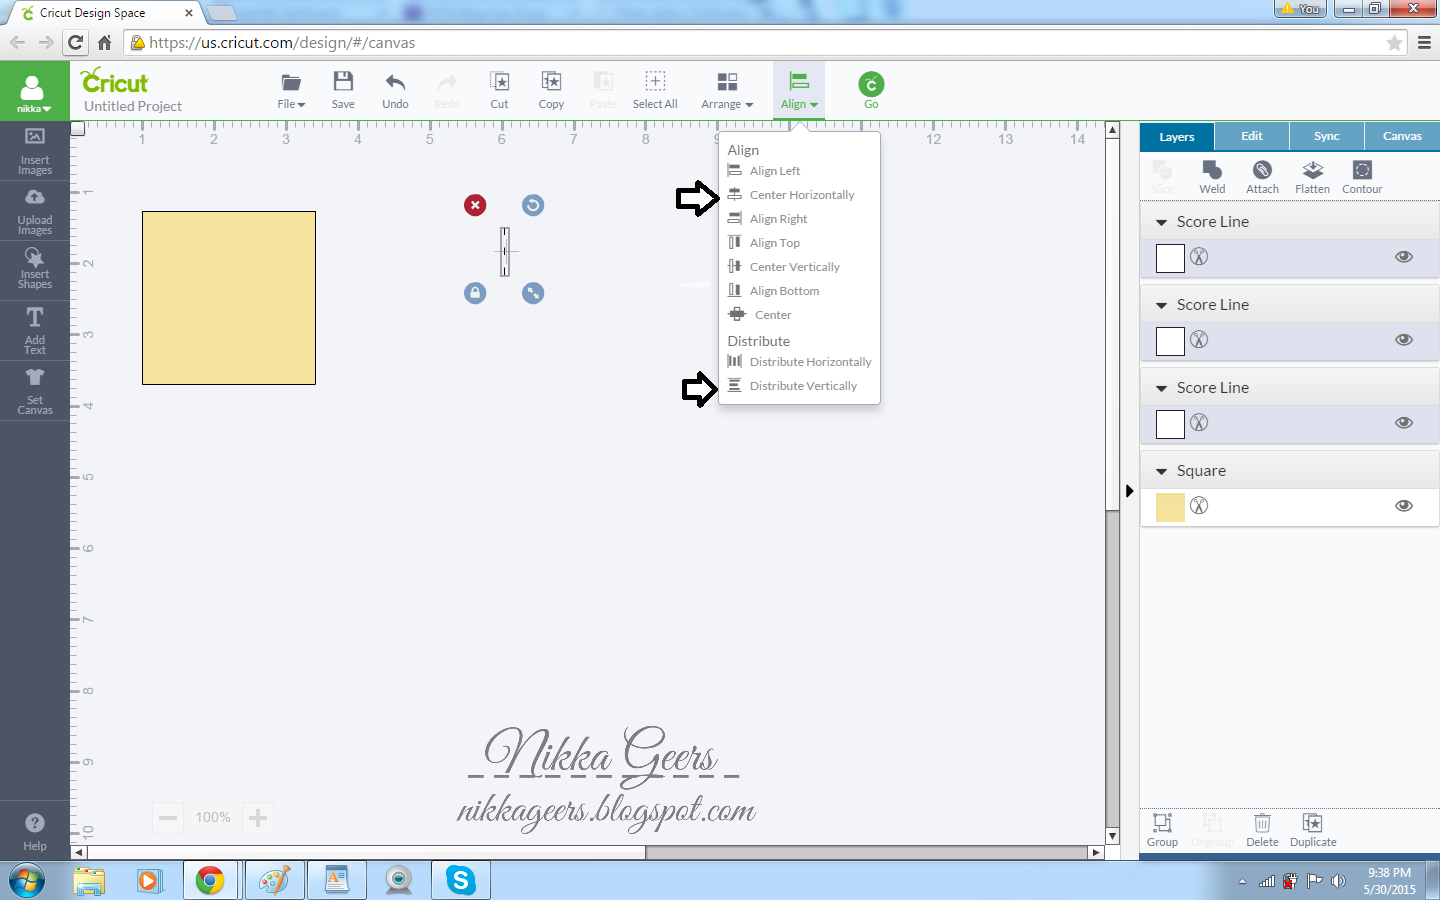Click the Upload Images sidebar icon
Viewport: 1440px width, 900px height.
click(34, 209)
